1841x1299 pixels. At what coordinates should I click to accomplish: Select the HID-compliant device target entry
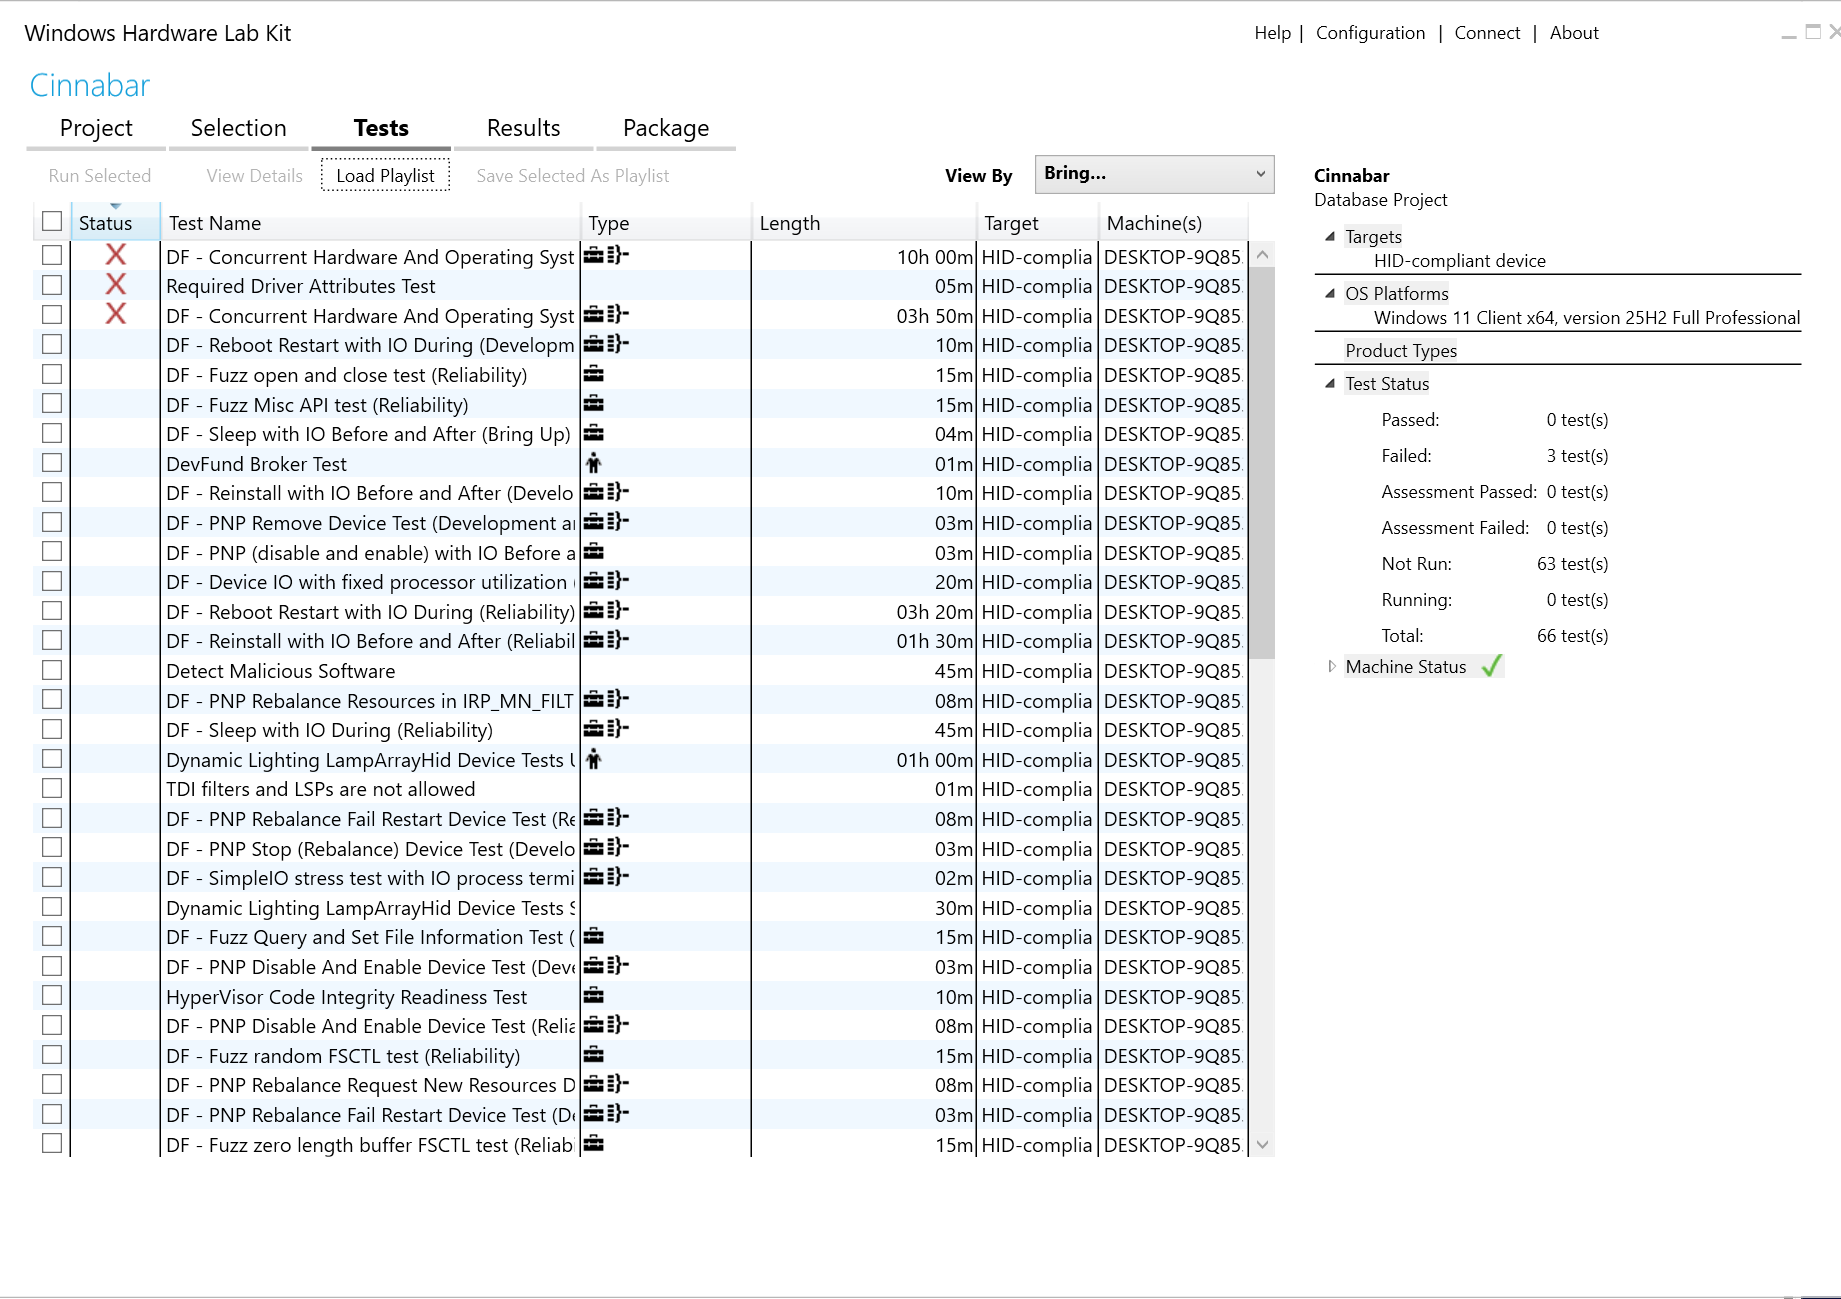[x=1459, y=261]
